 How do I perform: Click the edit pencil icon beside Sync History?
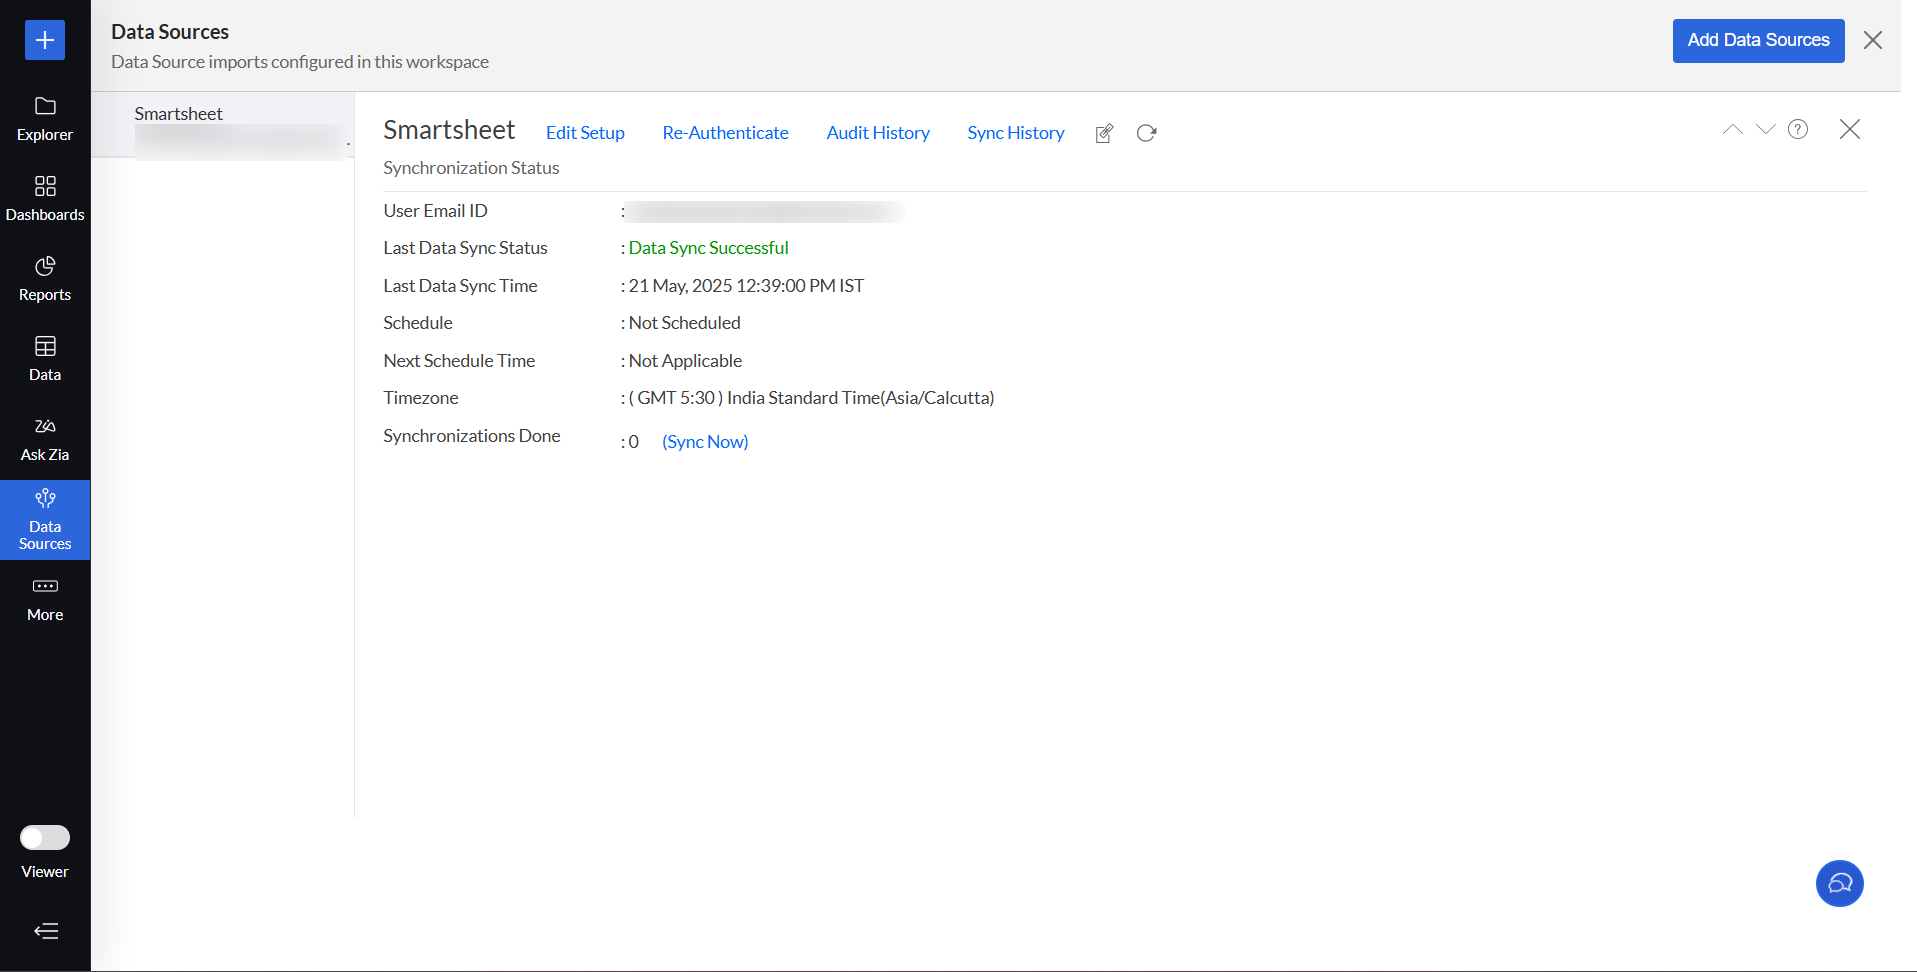point(1104,134)
